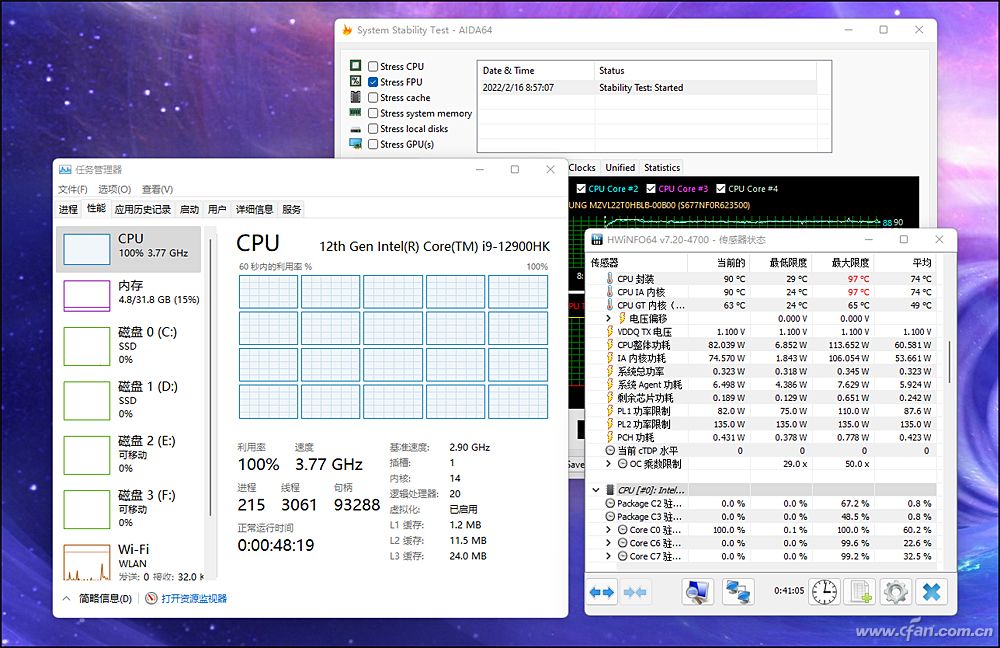Click the Stress GPU(s) monitor icon
The image size is (1000, 648).
pyautogui.click(x=355, y=144)
